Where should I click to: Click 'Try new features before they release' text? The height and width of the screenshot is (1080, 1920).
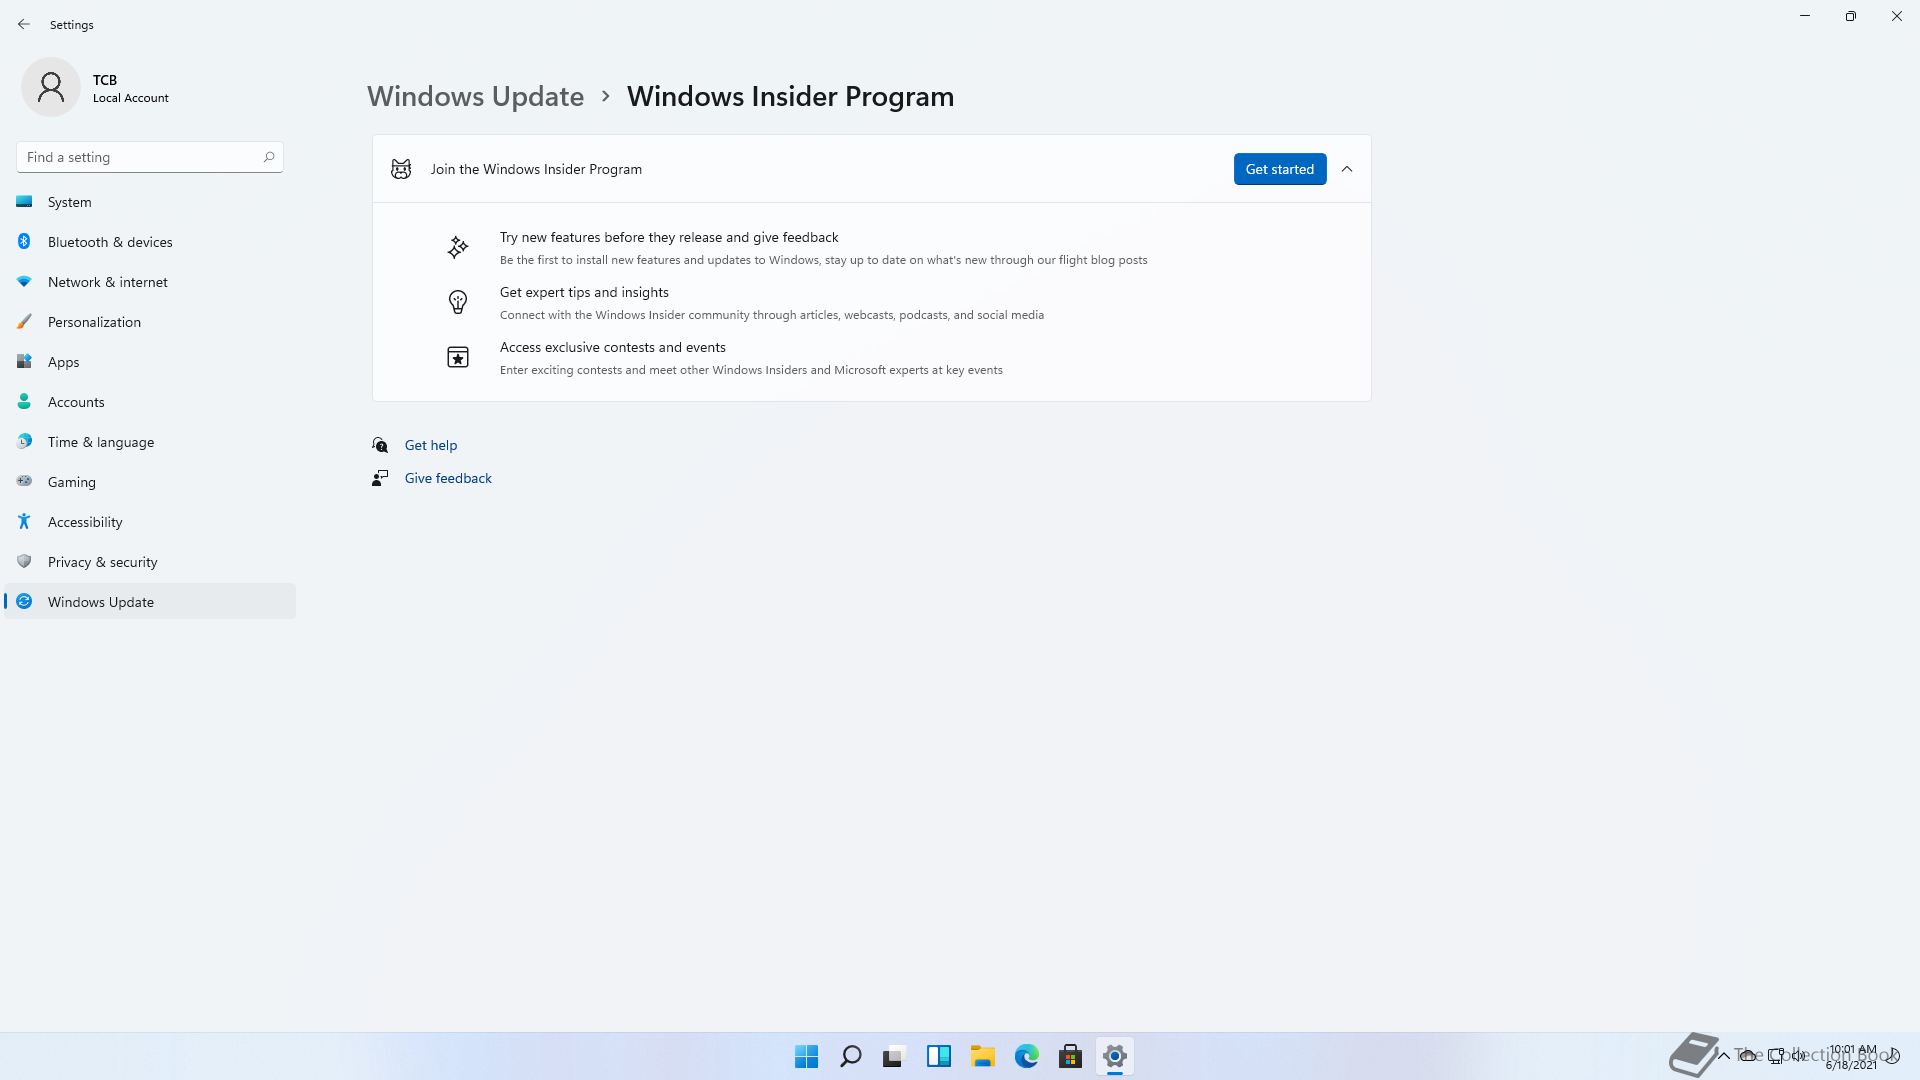point(669,237)
